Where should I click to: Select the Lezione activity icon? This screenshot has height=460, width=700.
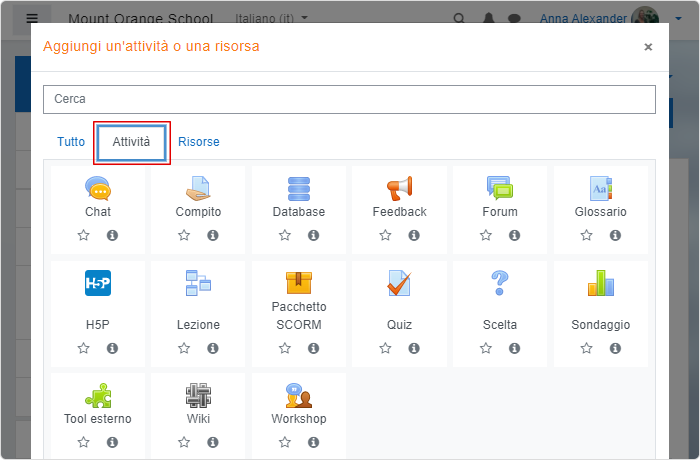point(198,283)
